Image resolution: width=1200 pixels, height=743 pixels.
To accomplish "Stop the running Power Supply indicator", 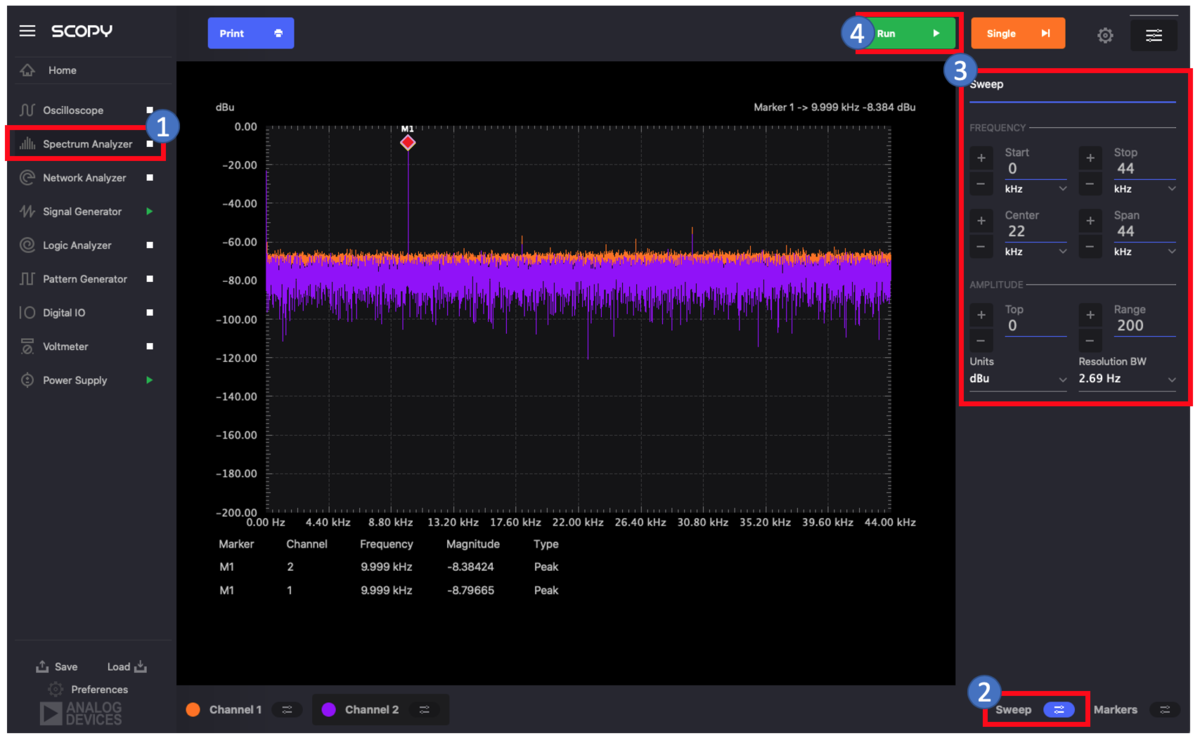I will click(x=150, y=380).
